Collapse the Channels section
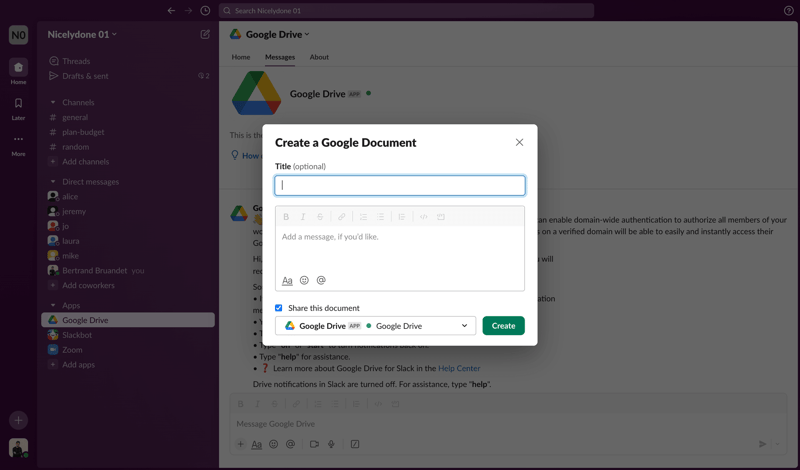 (53, 102)
